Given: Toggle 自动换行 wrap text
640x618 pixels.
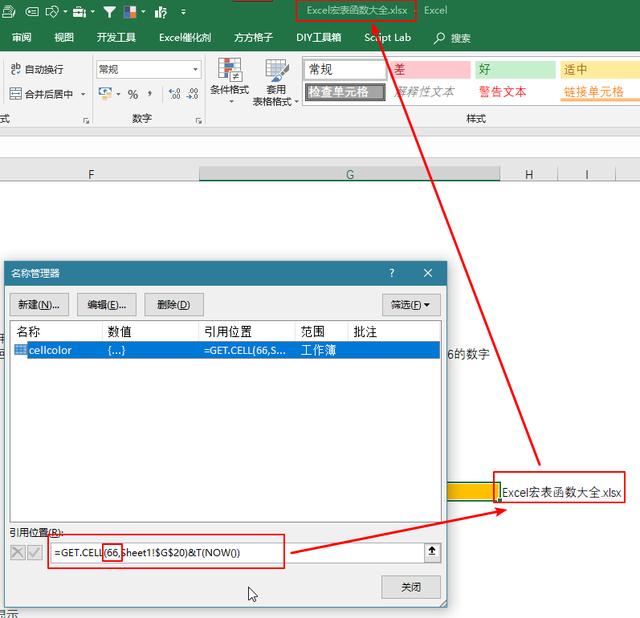Looking at the screenshot, I should [x=37, y=69].
